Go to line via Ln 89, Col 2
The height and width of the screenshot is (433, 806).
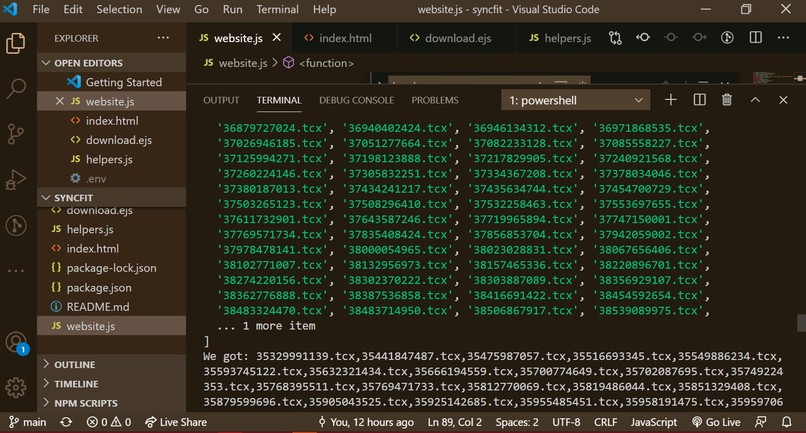tap(454, 422)
